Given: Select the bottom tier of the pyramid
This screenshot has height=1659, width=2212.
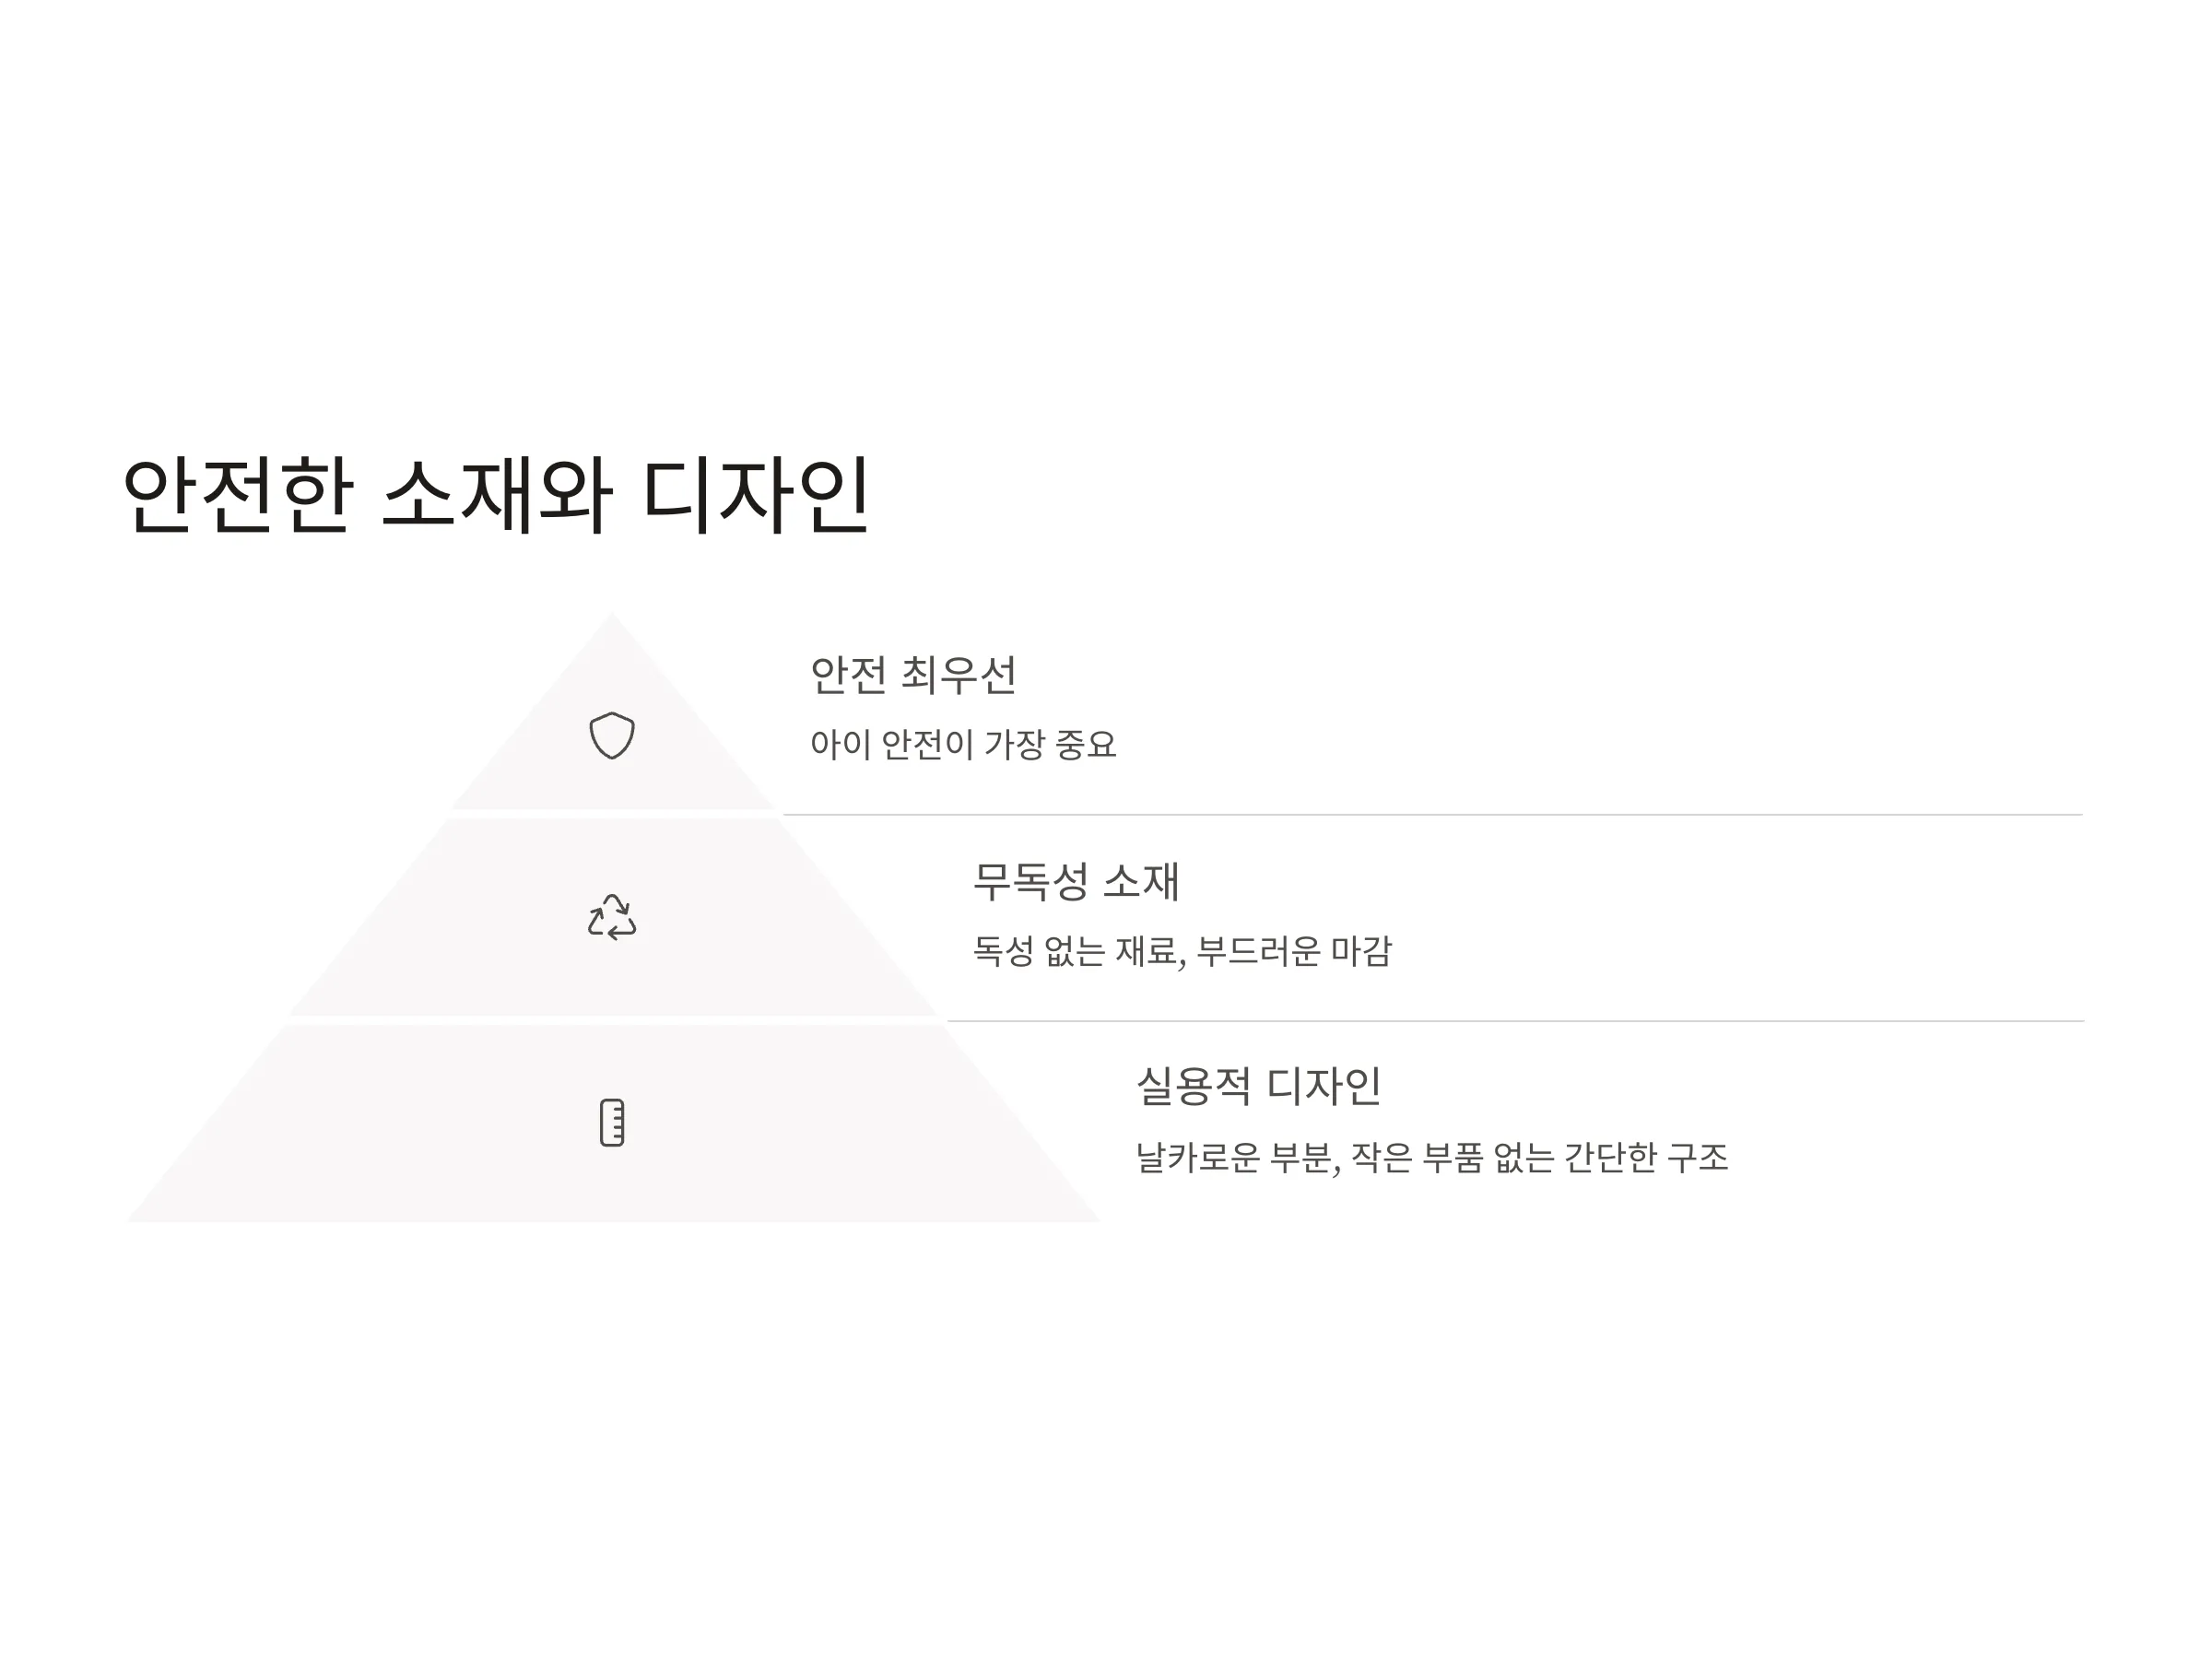Looking at the screenshot, I should (x=612, y=1124).
